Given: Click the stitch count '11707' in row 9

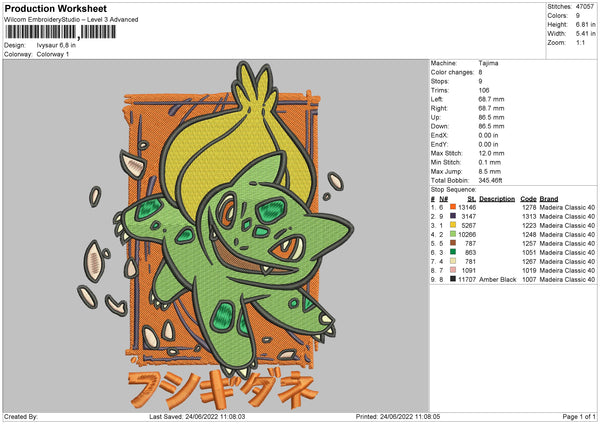Looking at the screenshot, I should tap(467, 280).
